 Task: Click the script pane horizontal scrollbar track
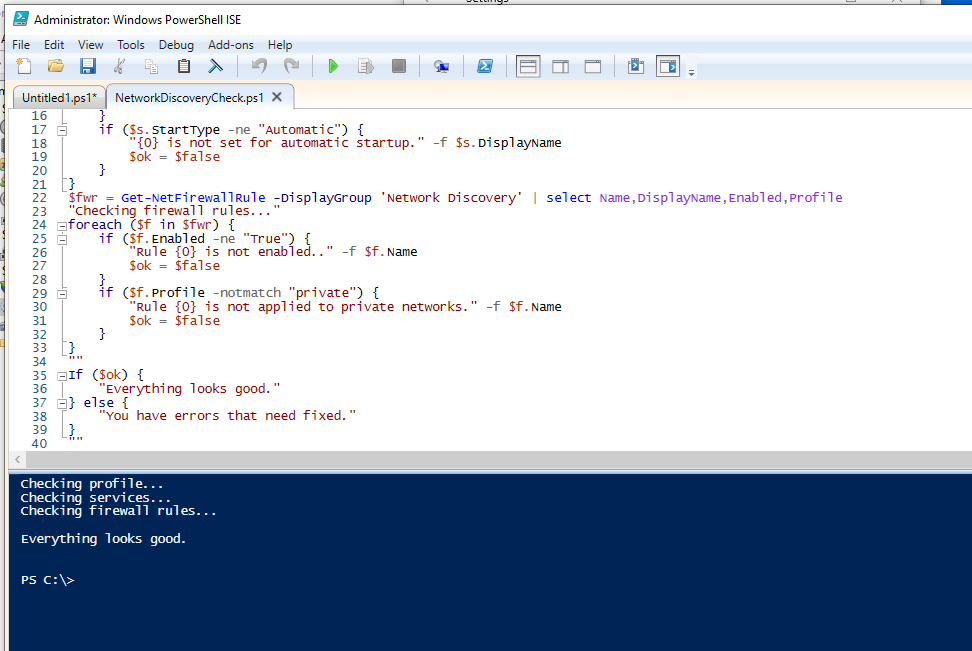pos(499,459)
